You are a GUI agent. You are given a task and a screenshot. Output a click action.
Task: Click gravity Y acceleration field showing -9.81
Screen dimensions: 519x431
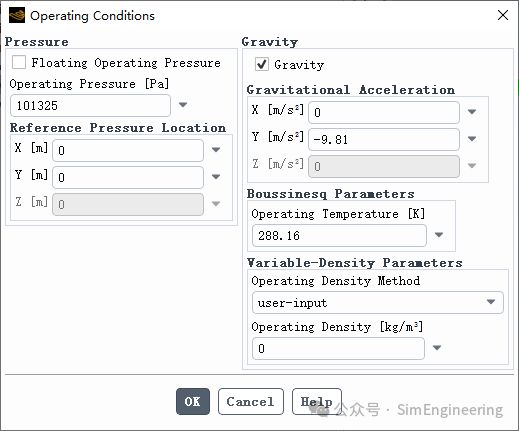click(x=384, y=139)
